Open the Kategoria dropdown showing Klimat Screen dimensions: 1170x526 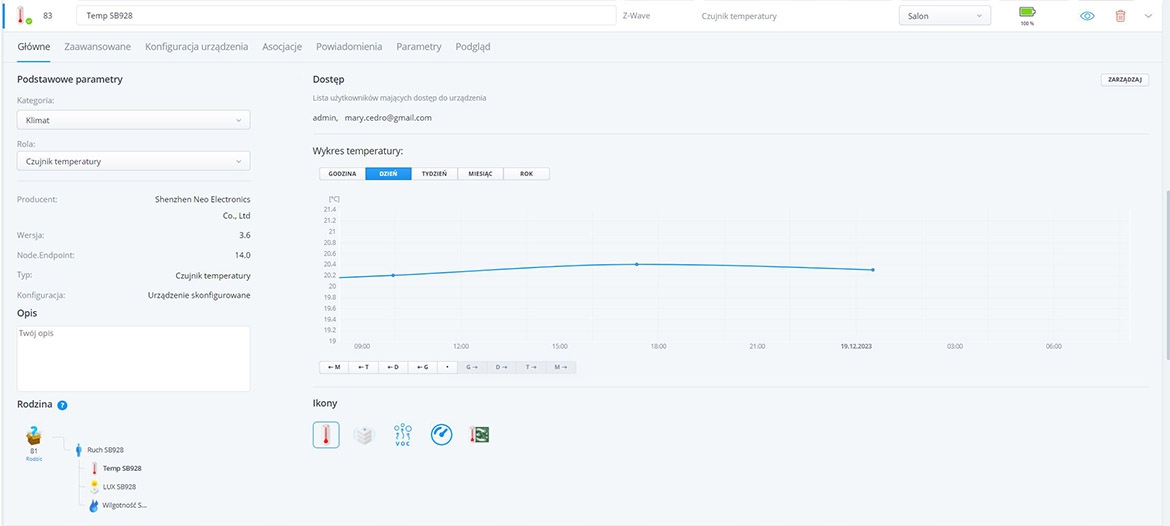[x=133, y=120]
